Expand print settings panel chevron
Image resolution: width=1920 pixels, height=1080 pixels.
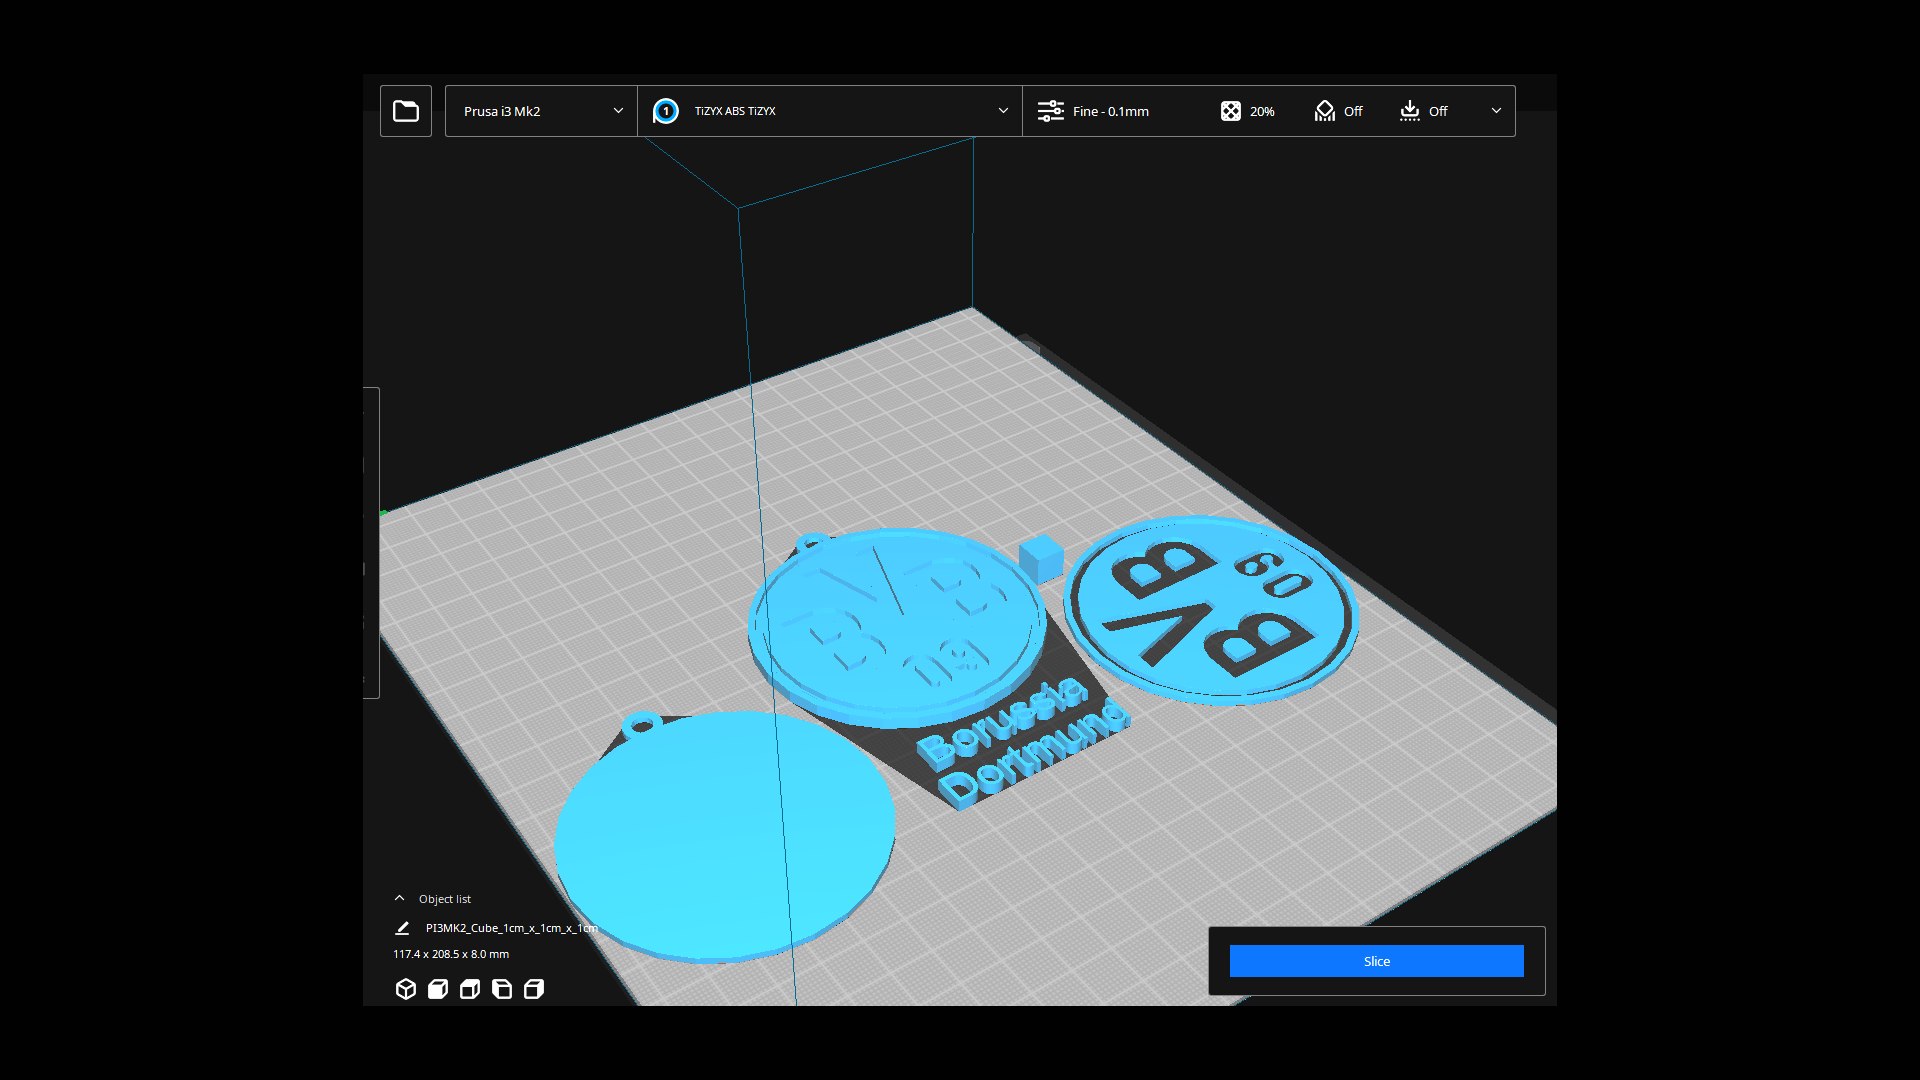(1496, 111)
